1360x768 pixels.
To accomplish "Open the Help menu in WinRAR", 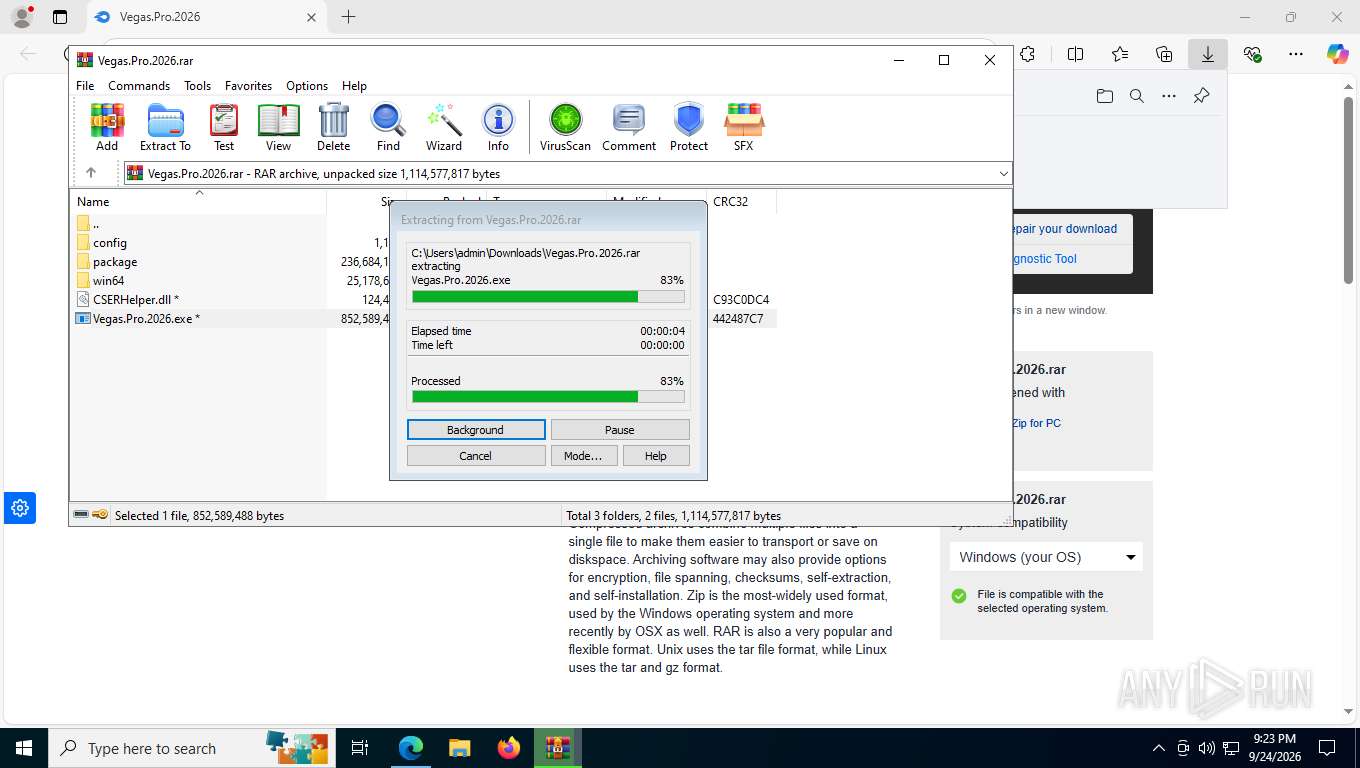I will coord(354,86).
